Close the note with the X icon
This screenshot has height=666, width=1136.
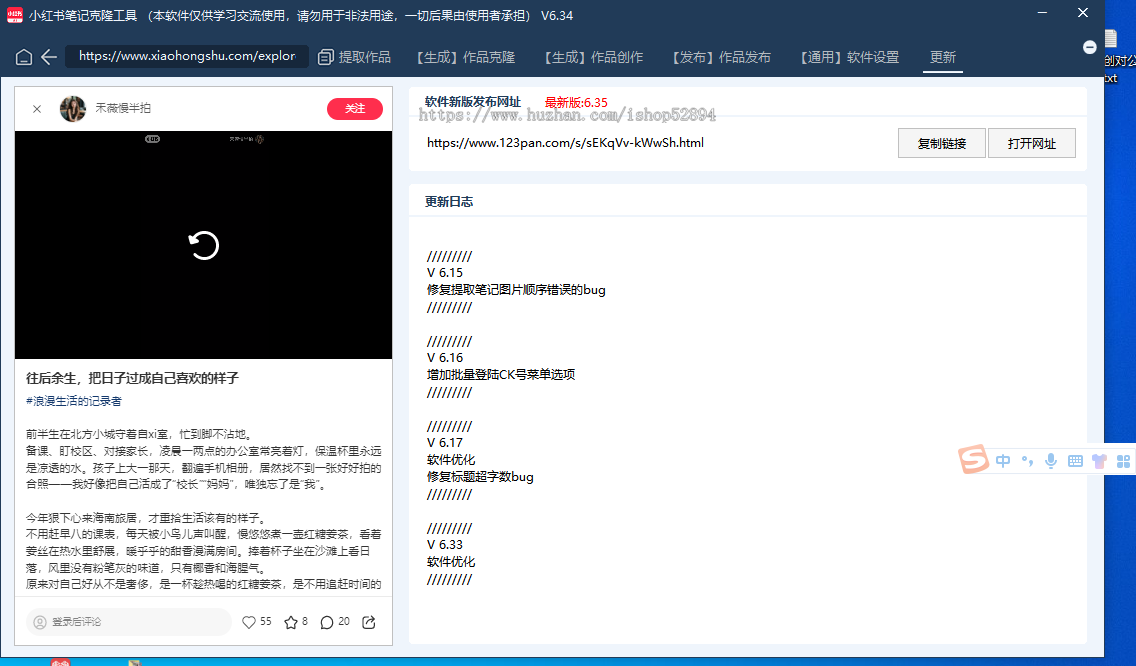tap(37, 109)
